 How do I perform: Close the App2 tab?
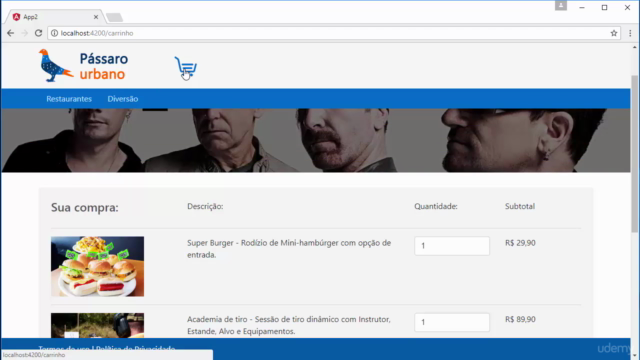[x=96, y=17]
